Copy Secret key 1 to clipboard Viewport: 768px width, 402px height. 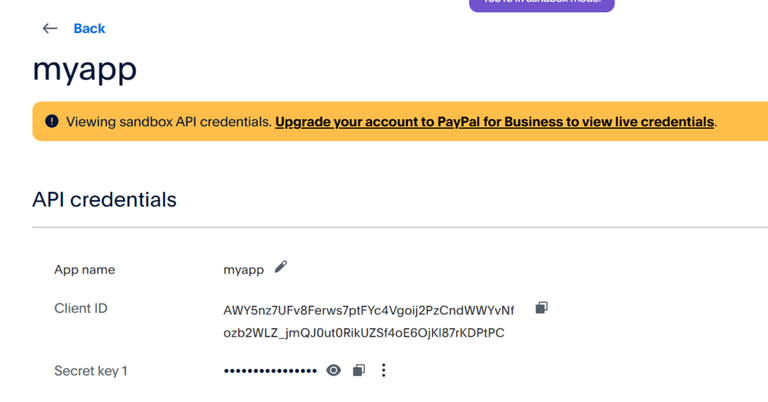[x=359, y=370]
